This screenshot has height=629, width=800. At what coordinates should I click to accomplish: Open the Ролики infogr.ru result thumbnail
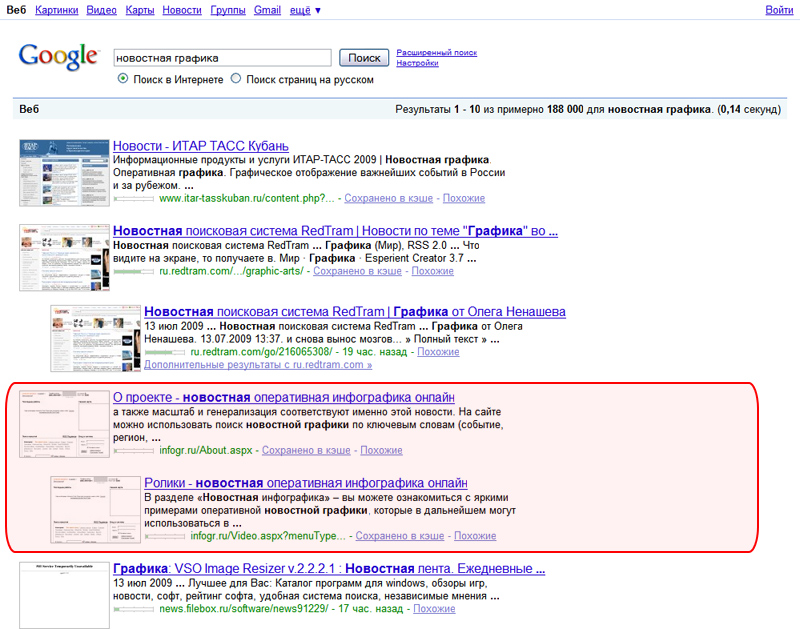95,510
